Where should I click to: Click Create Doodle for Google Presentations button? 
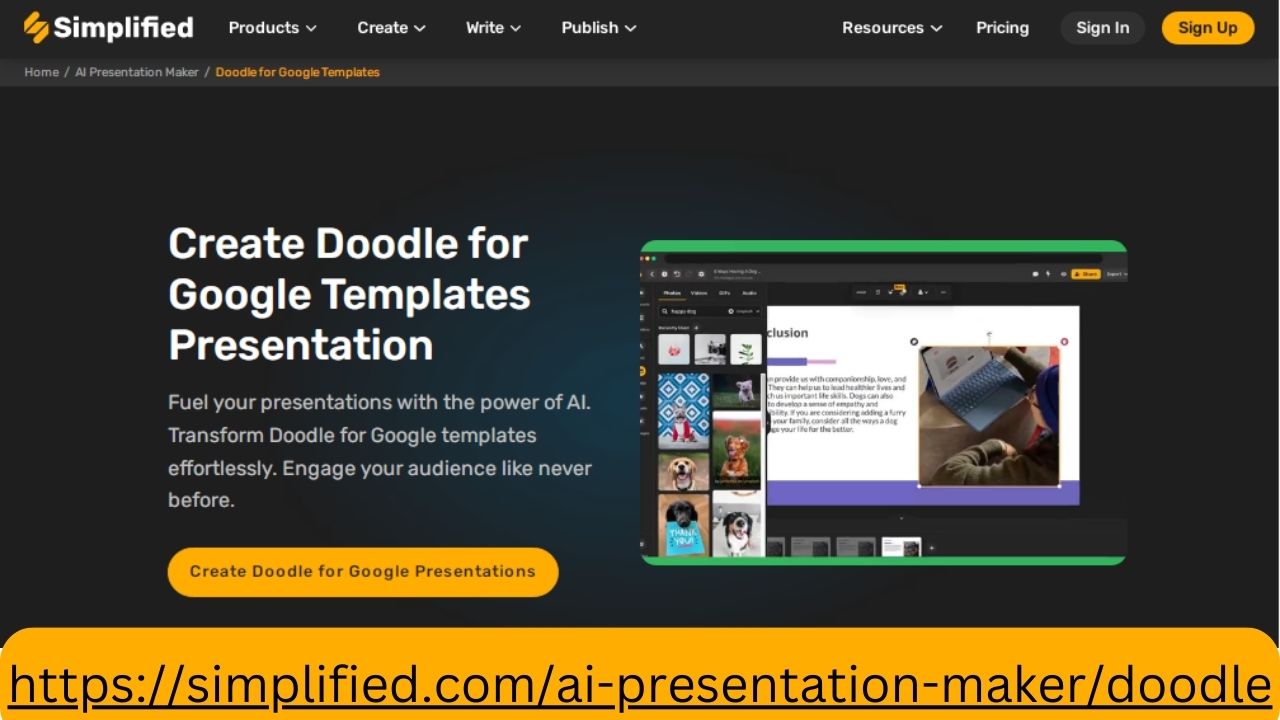click(x=363, y=572)
